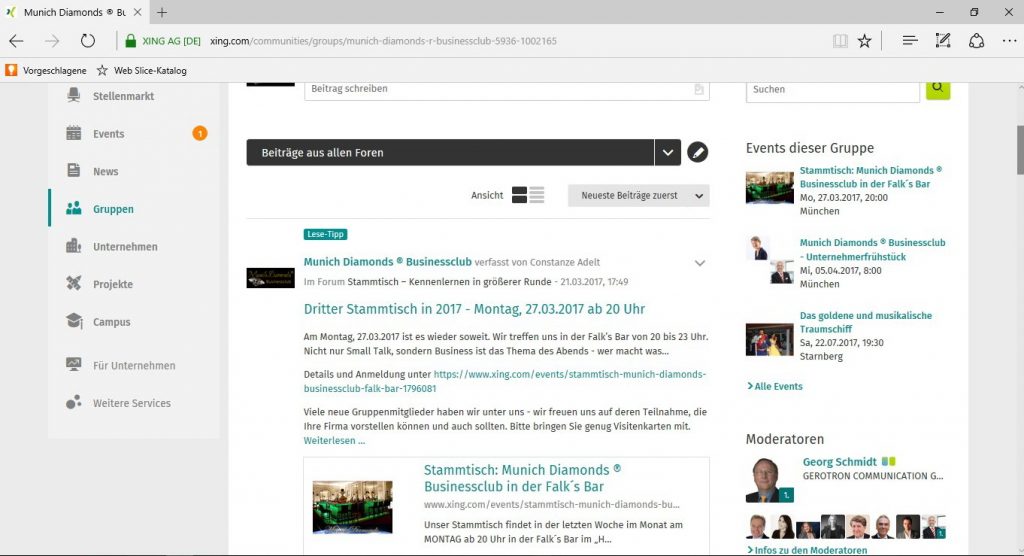The height and width of the screenshot is (556, 1024).
Task: Click attachment icon in Beitrag schreiben field
Action: (x=699, y=90)
